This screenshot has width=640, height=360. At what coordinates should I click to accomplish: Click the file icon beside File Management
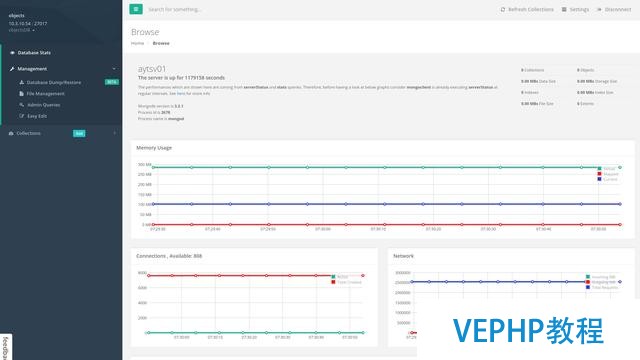coord(22,93)
